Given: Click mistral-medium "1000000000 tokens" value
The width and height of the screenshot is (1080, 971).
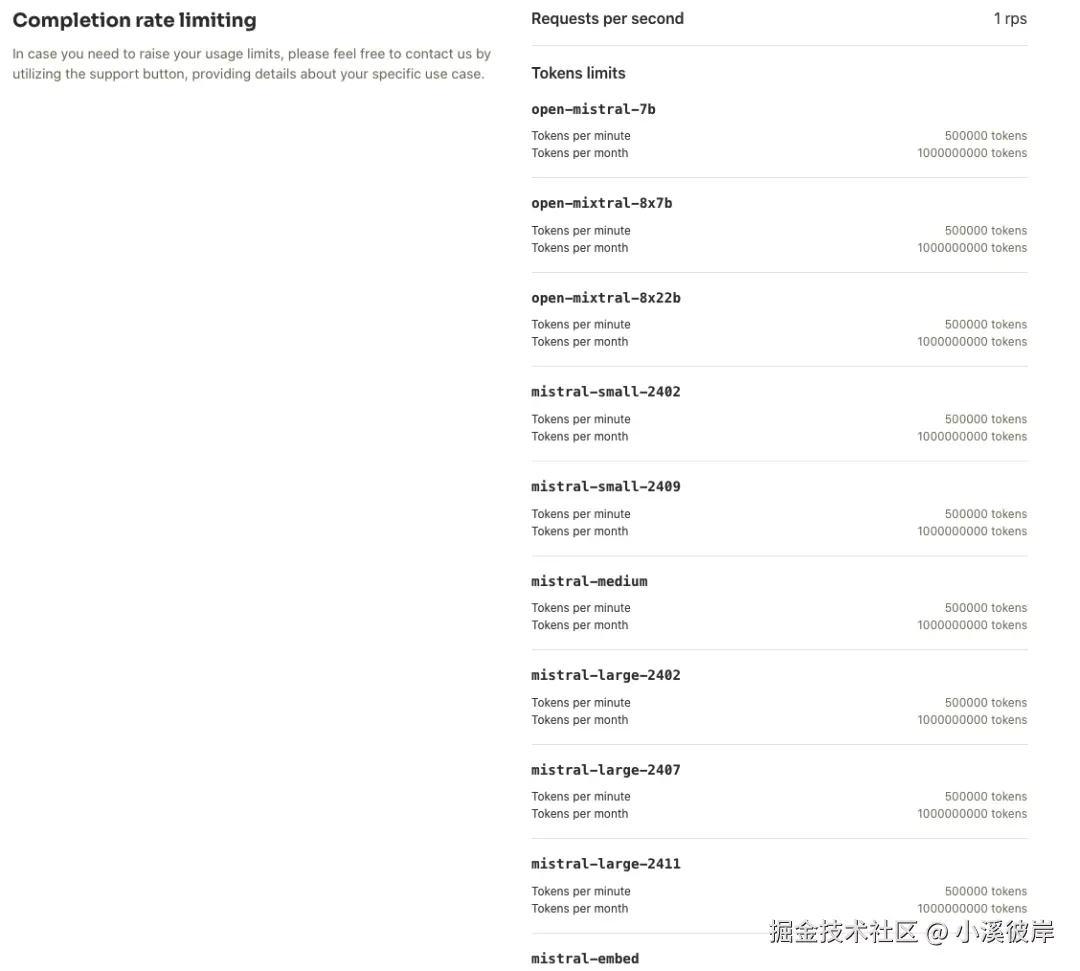Looking at the screenshot, I should point(972,625).
